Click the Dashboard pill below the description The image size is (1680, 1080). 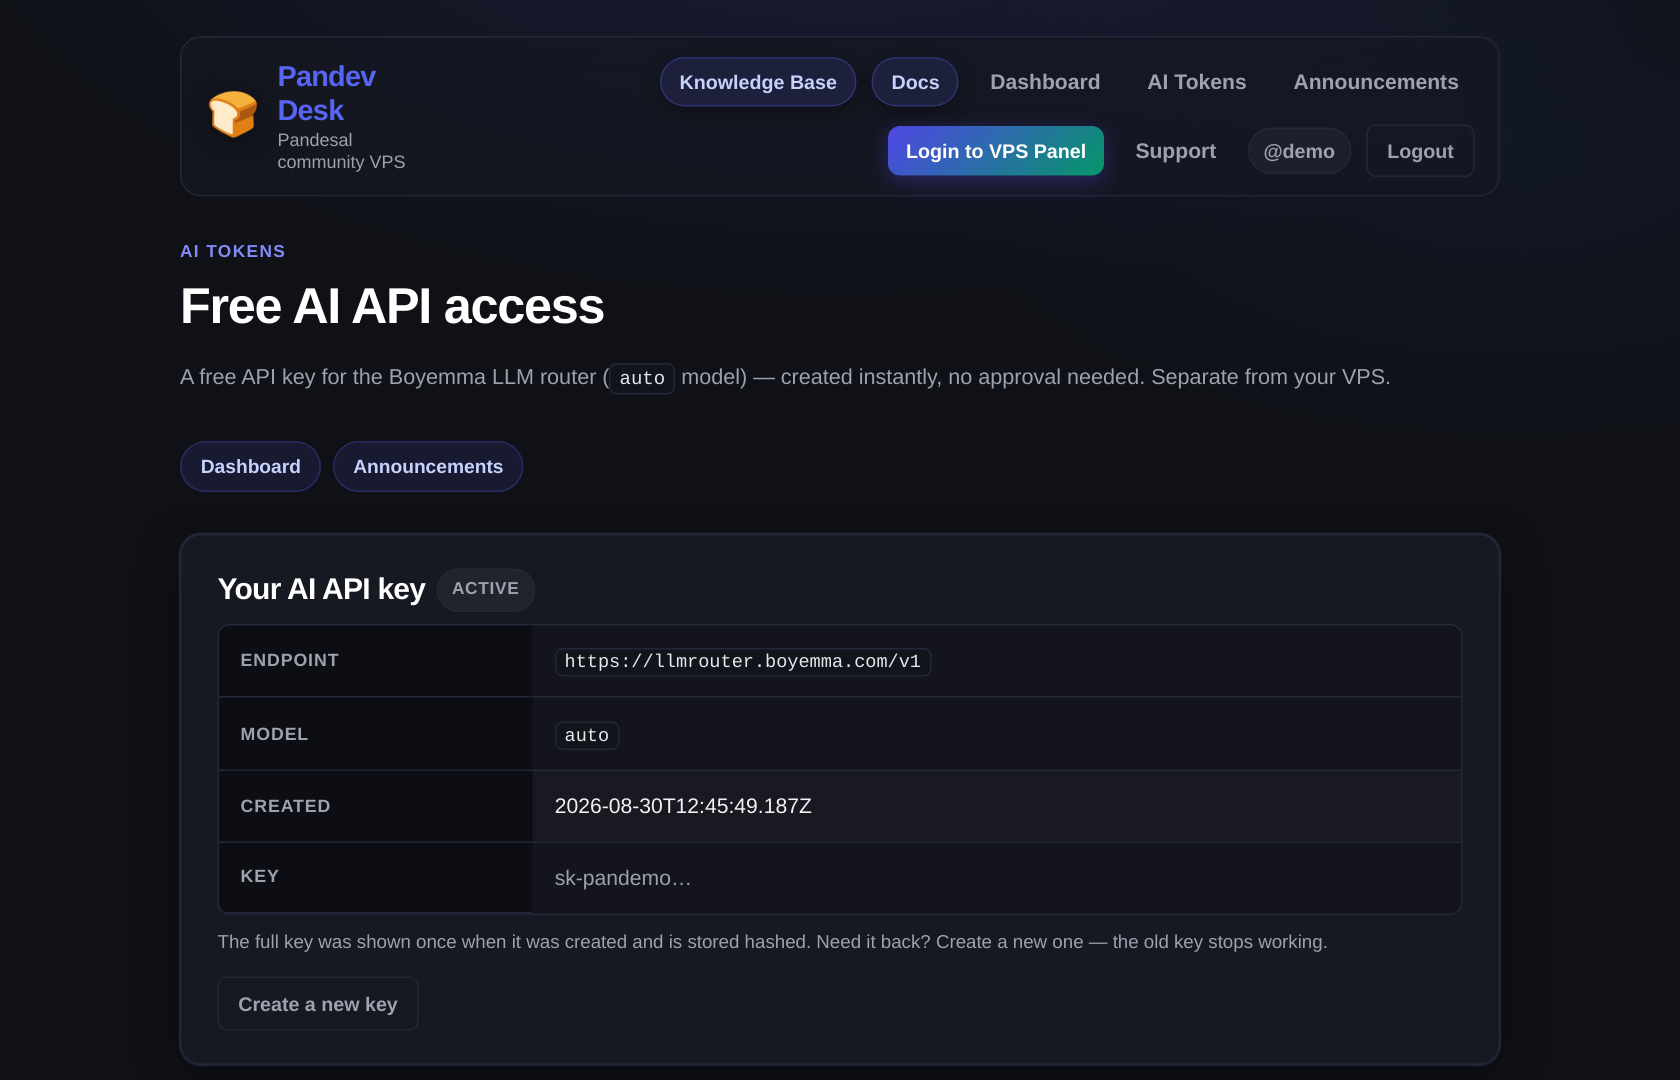250,467
